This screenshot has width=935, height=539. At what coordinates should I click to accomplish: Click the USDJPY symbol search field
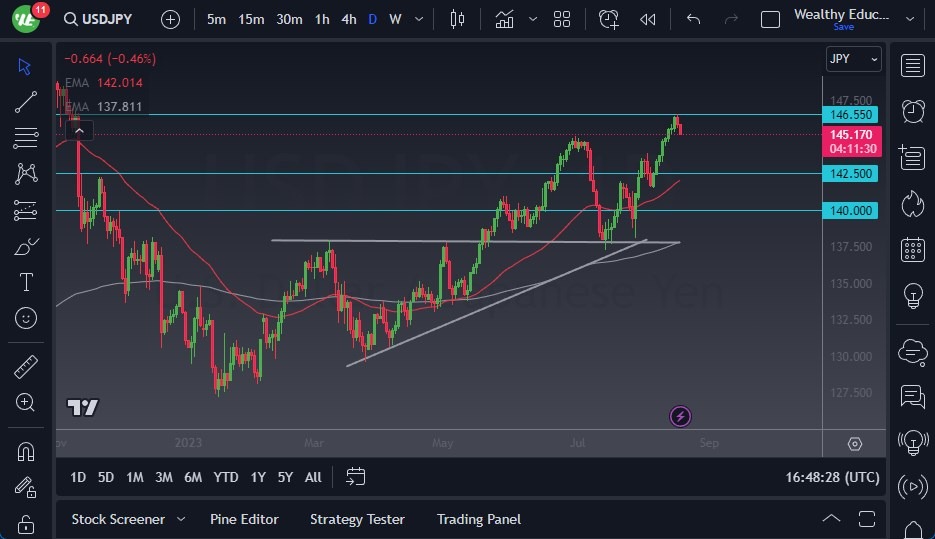103,19
